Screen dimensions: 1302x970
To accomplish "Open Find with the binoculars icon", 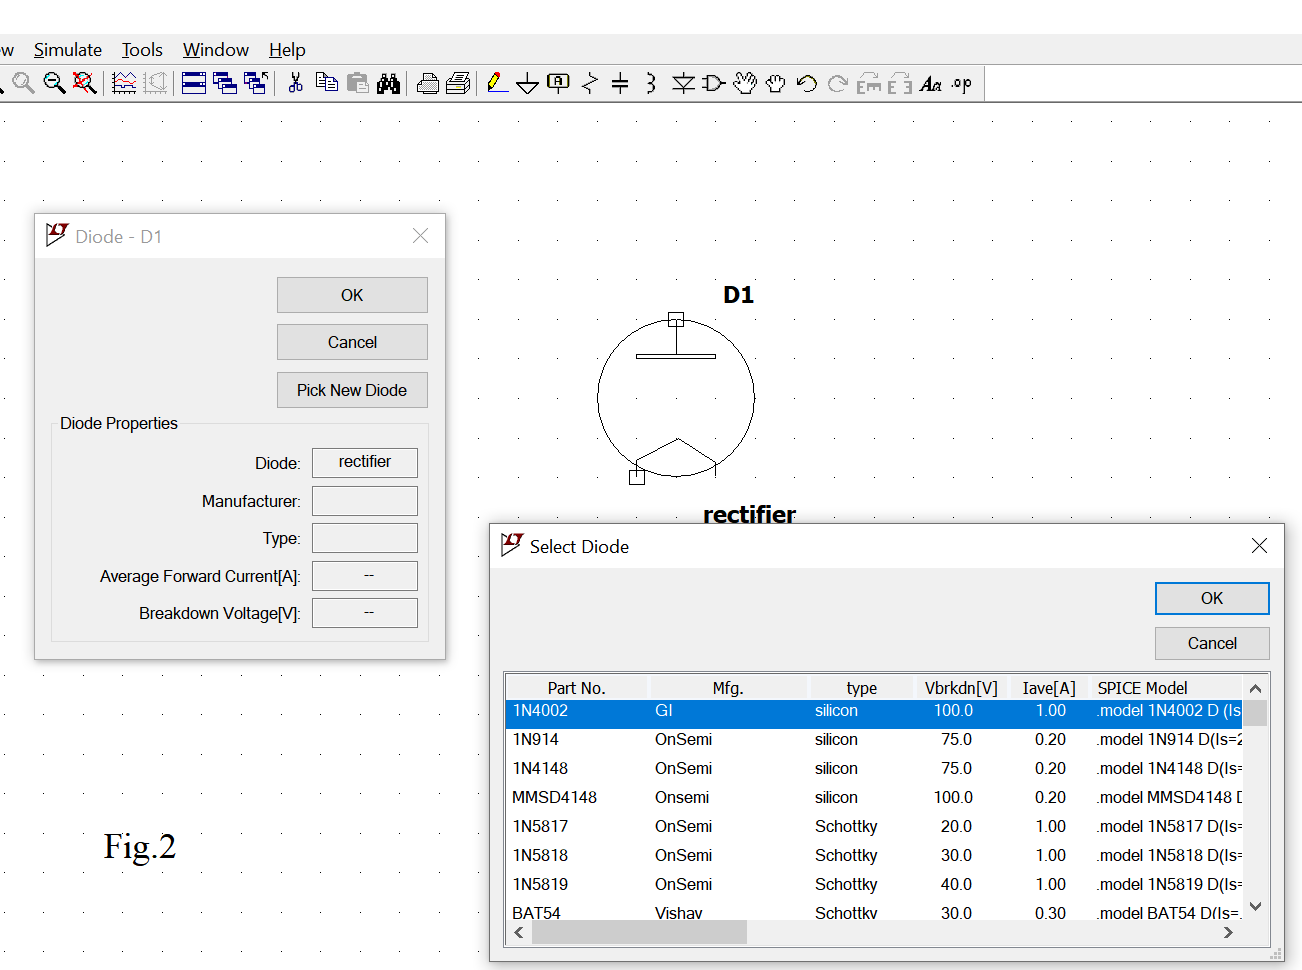I will pos(388,84).
